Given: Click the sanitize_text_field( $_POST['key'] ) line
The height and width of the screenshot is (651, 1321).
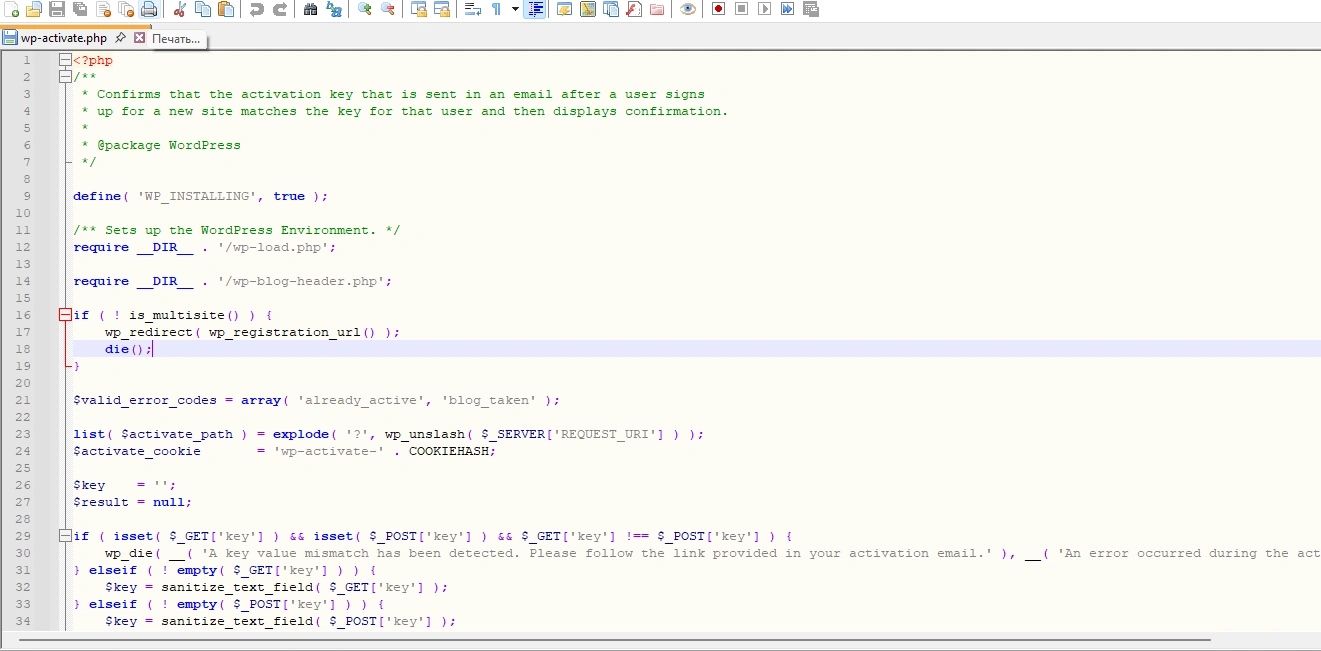Looking at the screenshot, I should click(280, 621).
